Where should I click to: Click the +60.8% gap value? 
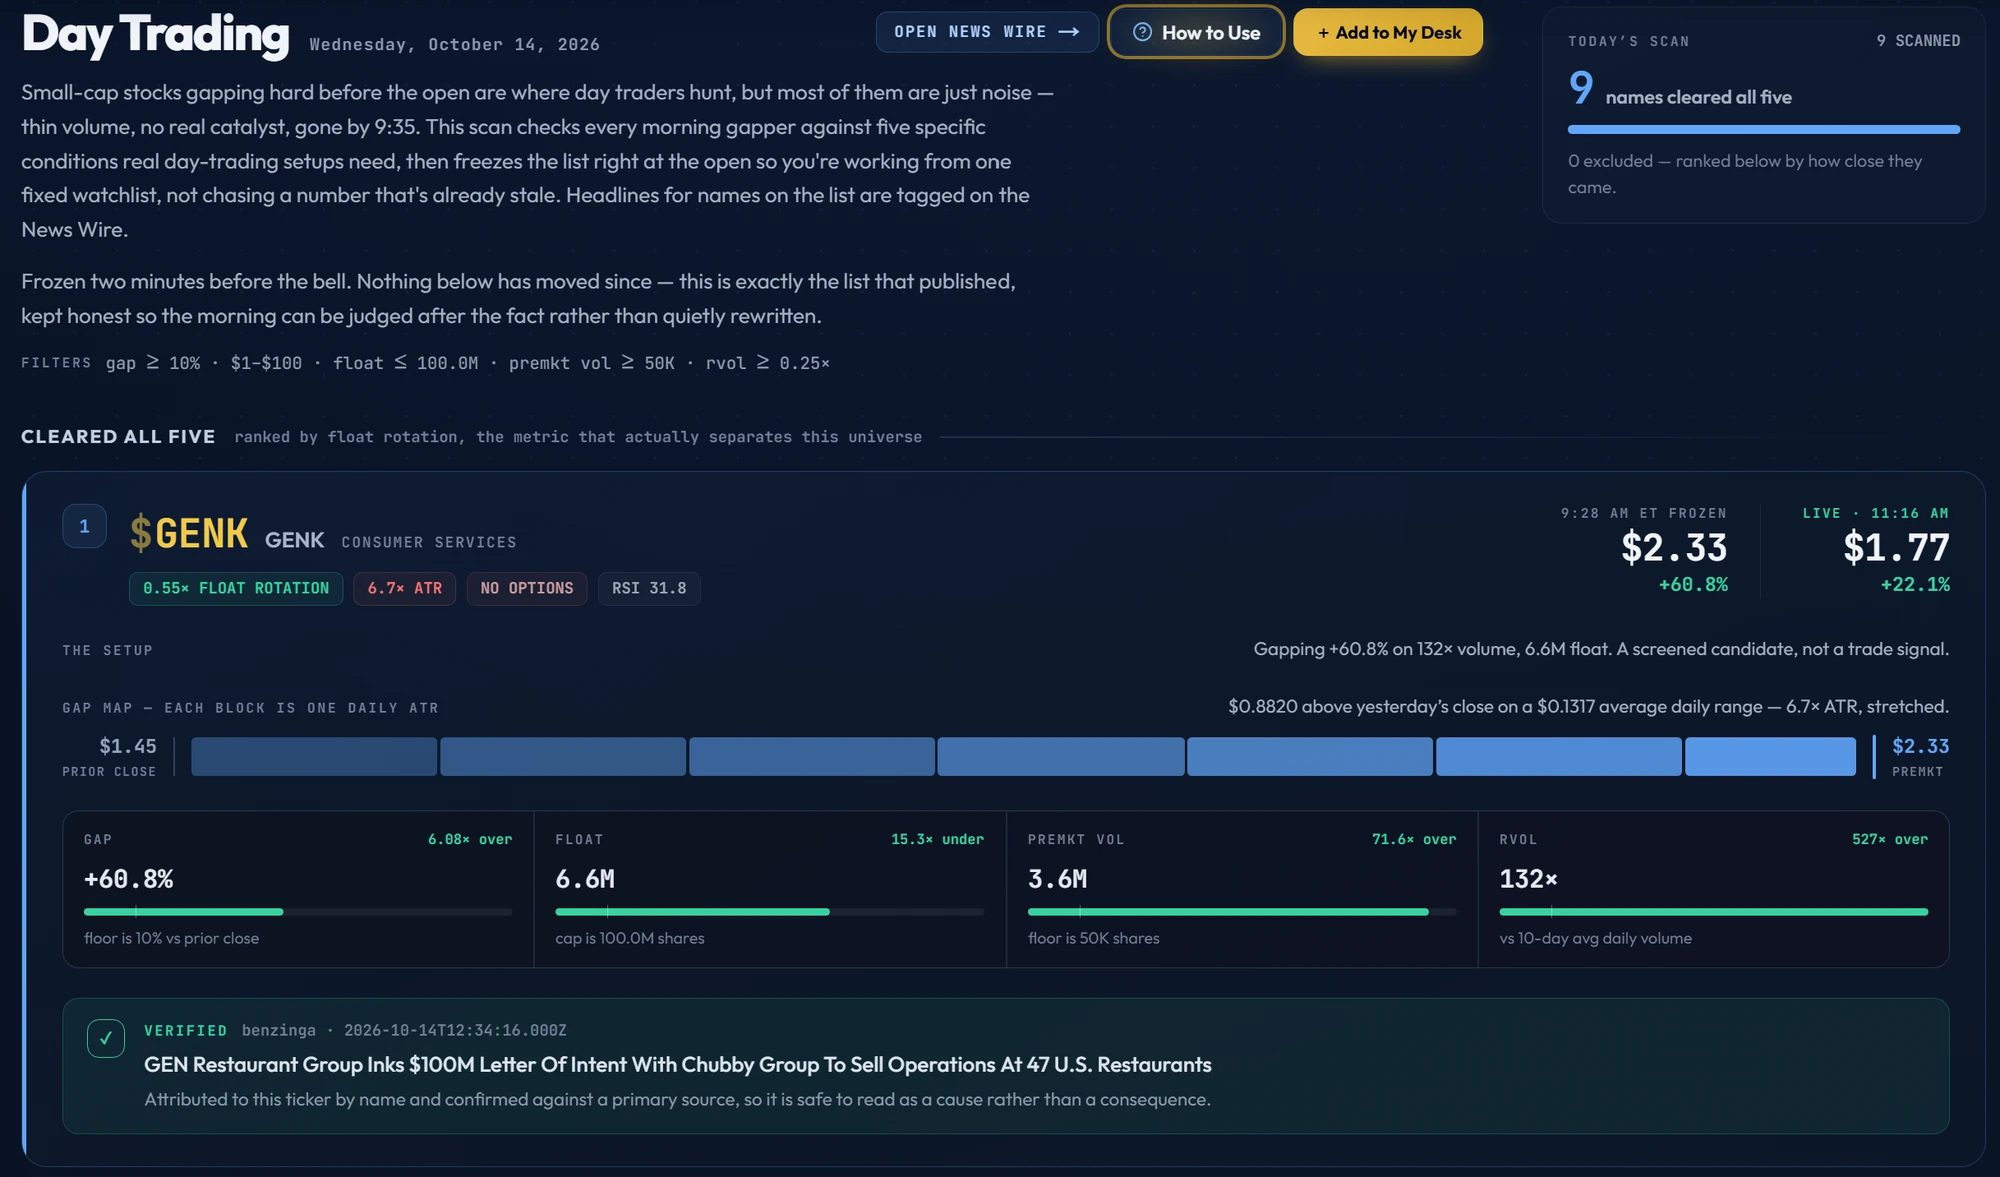[129, 879]
